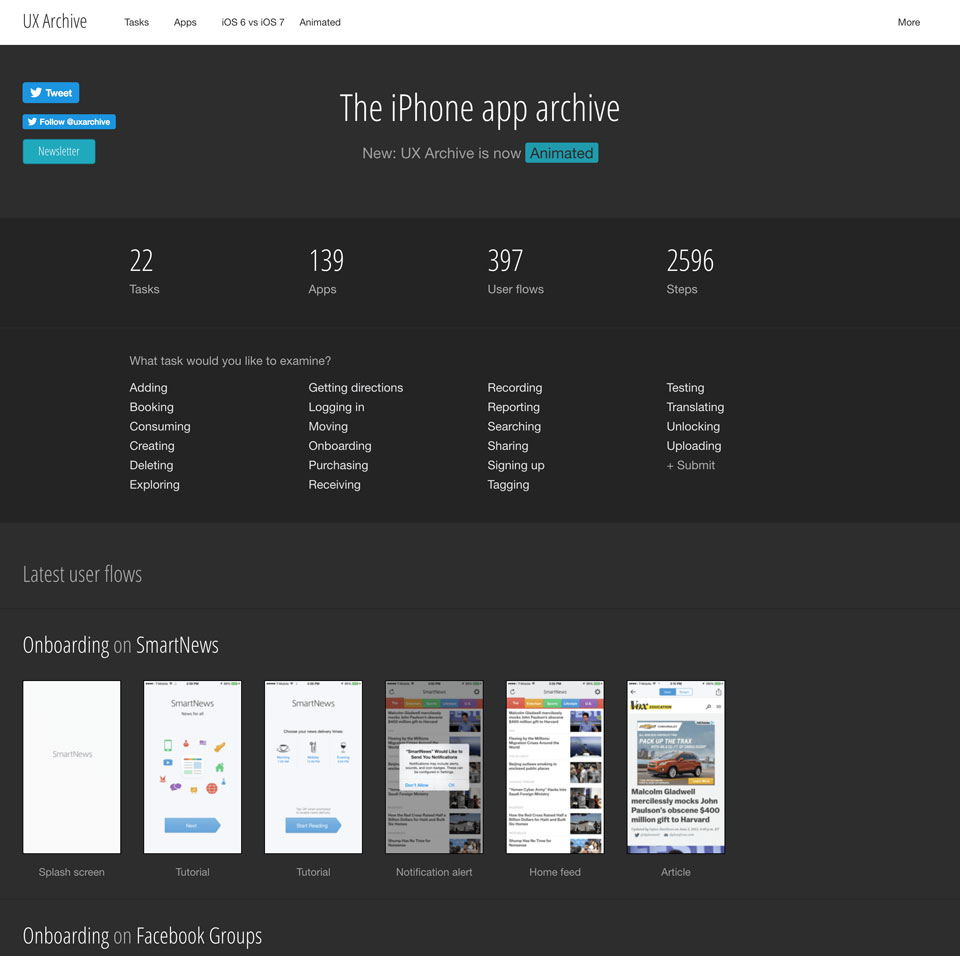This screenshot has height=956, width=960.
Task: Go to the Uploading task
Action: coord(694,446)
